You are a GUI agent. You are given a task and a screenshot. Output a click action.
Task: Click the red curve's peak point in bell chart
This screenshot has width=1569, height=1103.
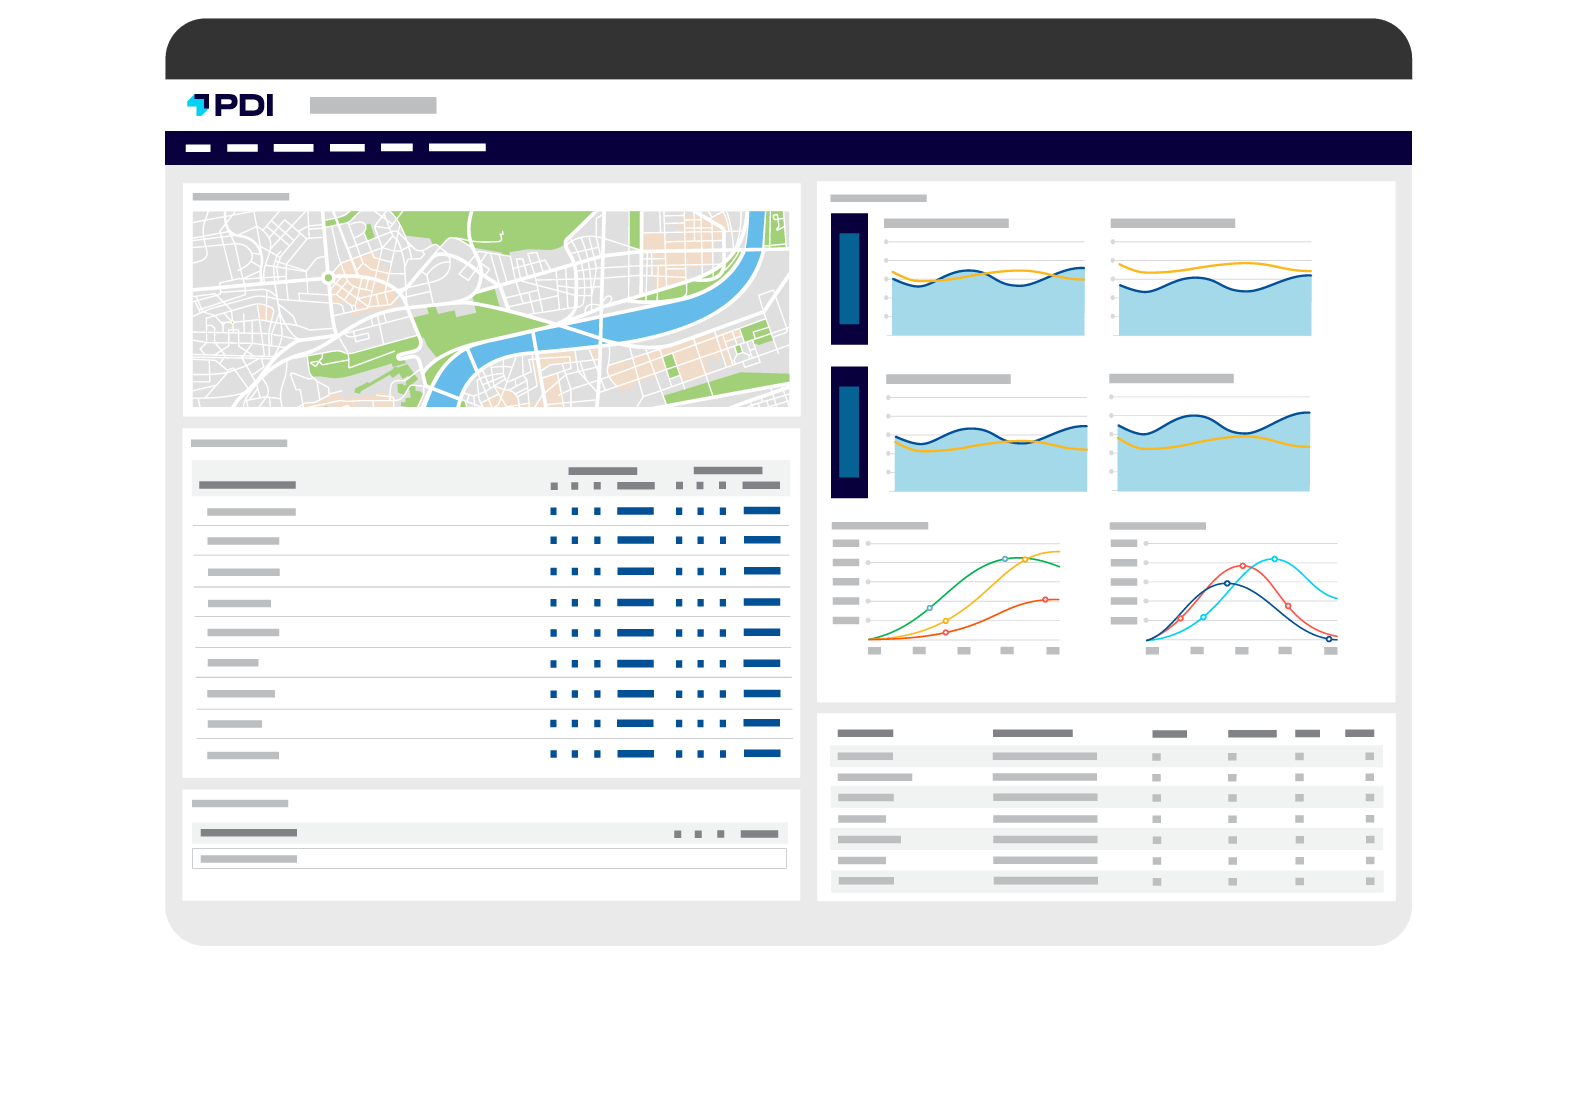[1243, 566]
